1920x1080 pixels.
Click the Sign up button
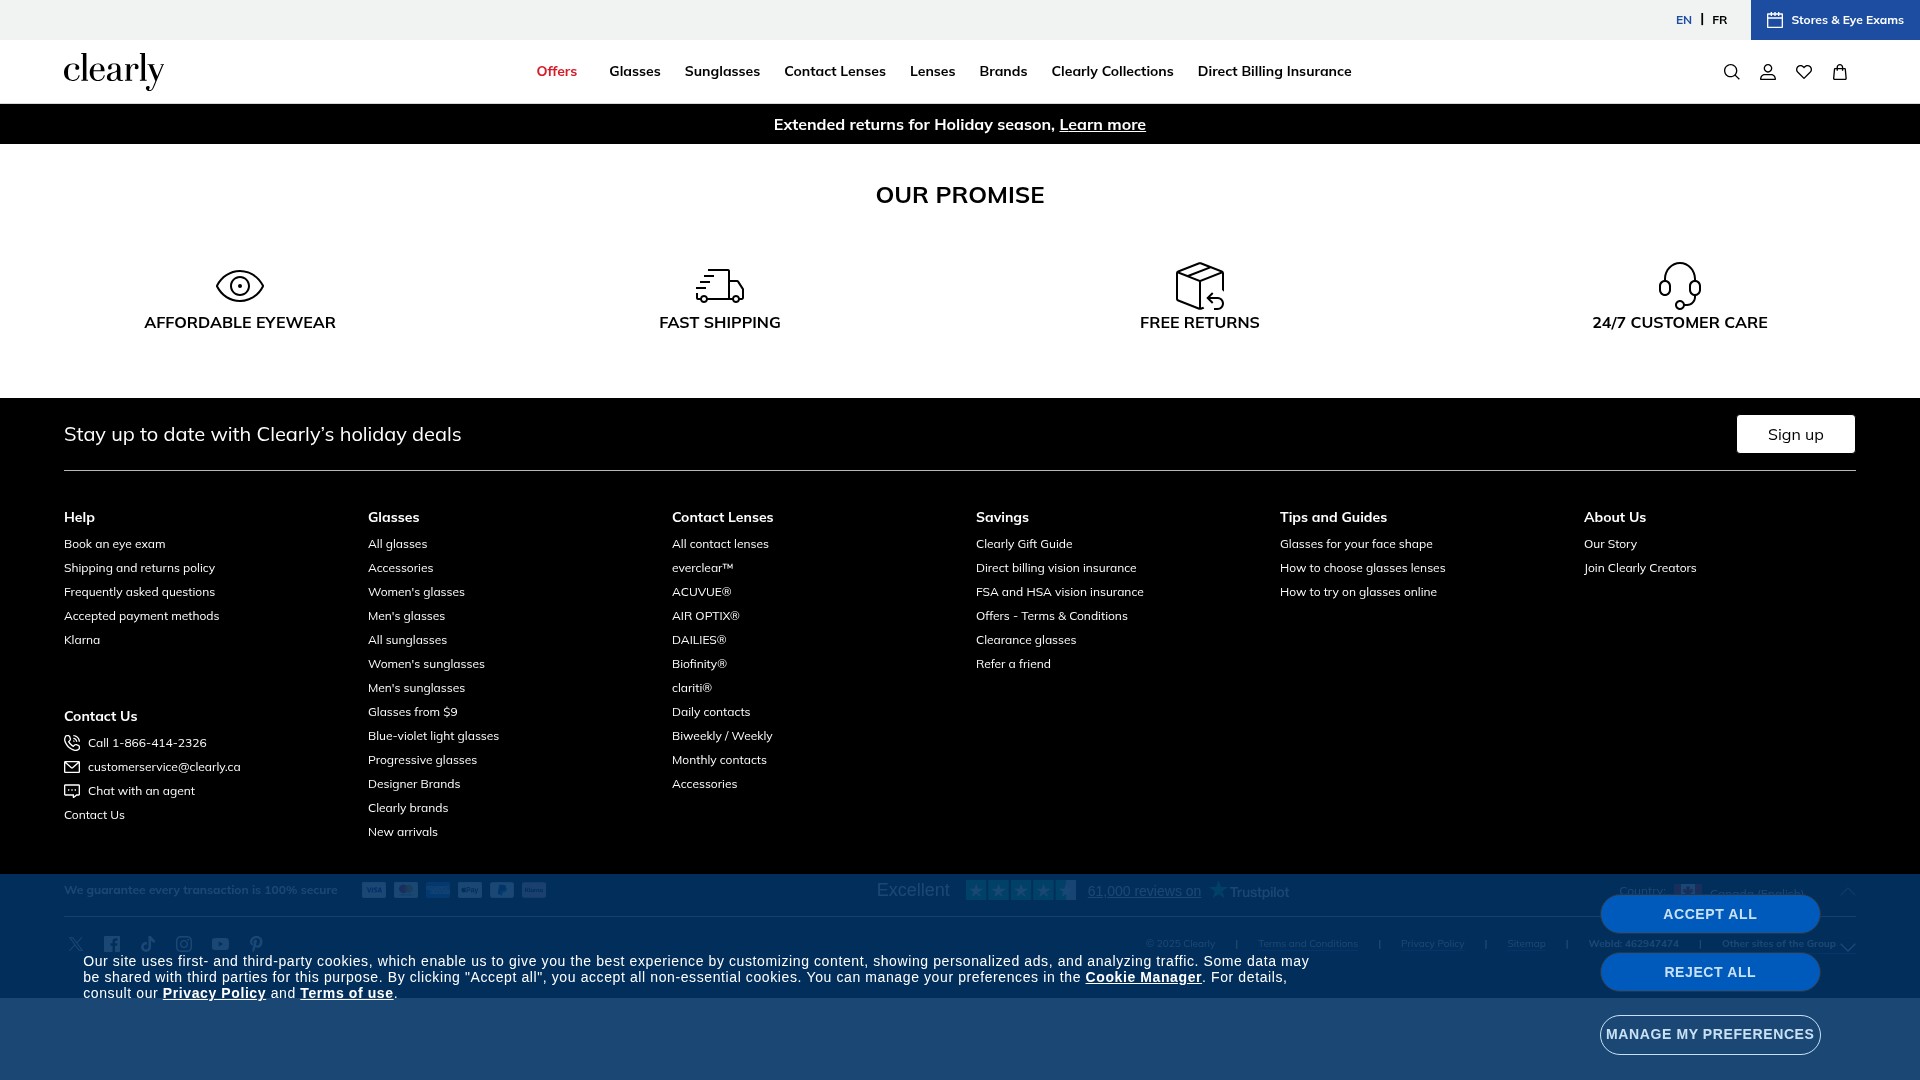[x=1795, y=434]
